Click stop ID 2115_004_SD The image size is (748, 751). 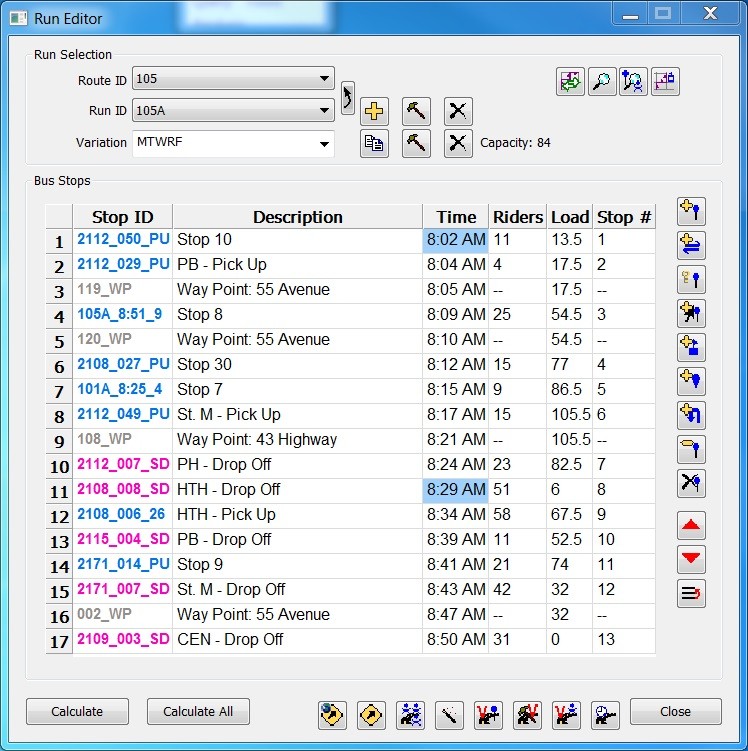click(124, 539)
